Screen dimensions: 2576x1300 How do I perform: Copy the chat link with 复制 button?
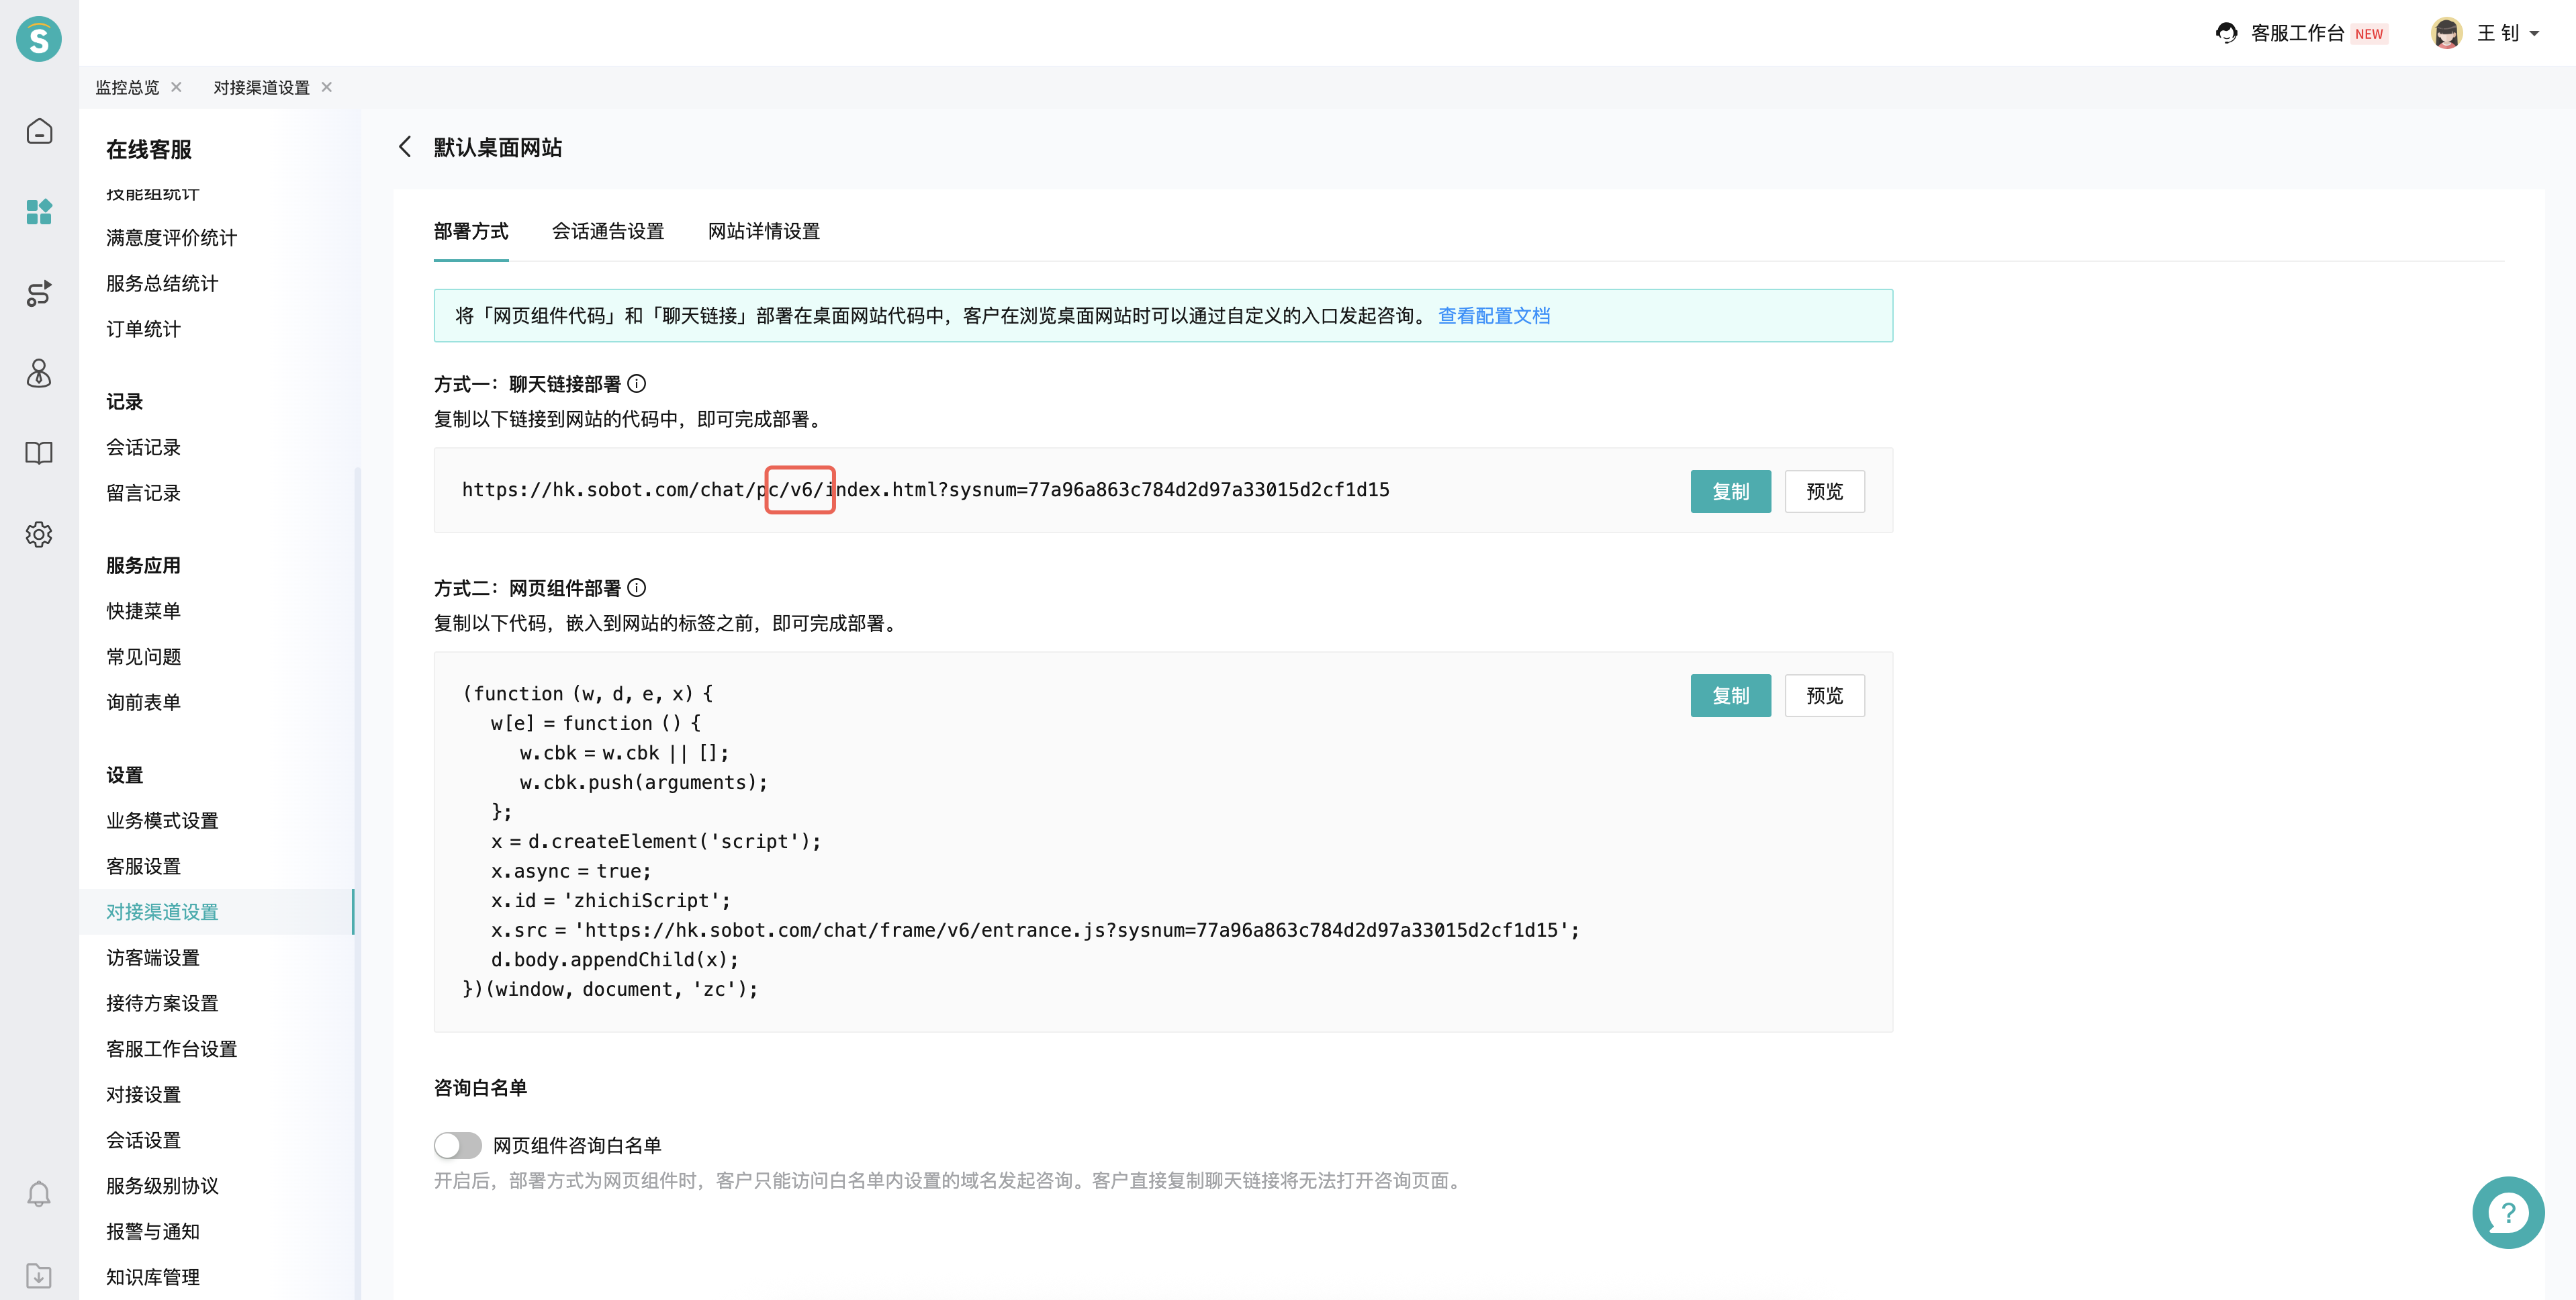1730,491
